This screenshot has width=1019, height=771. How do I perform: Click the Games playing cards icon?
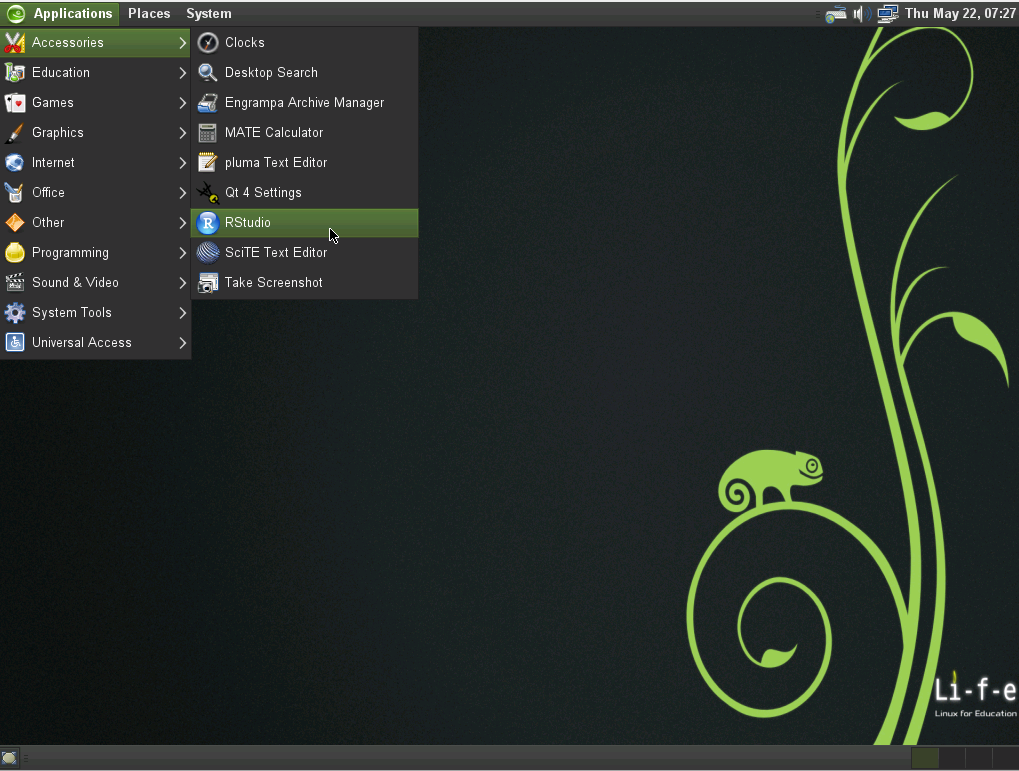(x=14, y=103)
